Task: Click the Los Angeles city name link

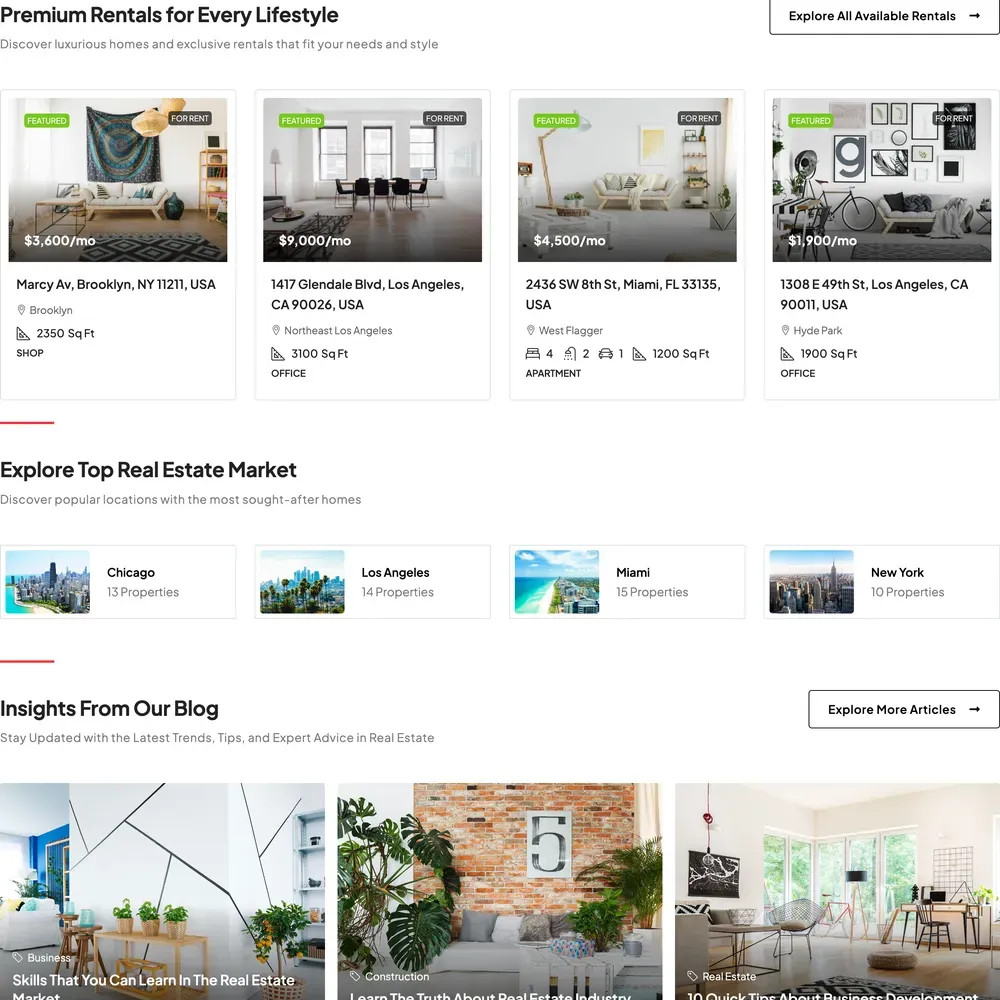Action: 395,573
